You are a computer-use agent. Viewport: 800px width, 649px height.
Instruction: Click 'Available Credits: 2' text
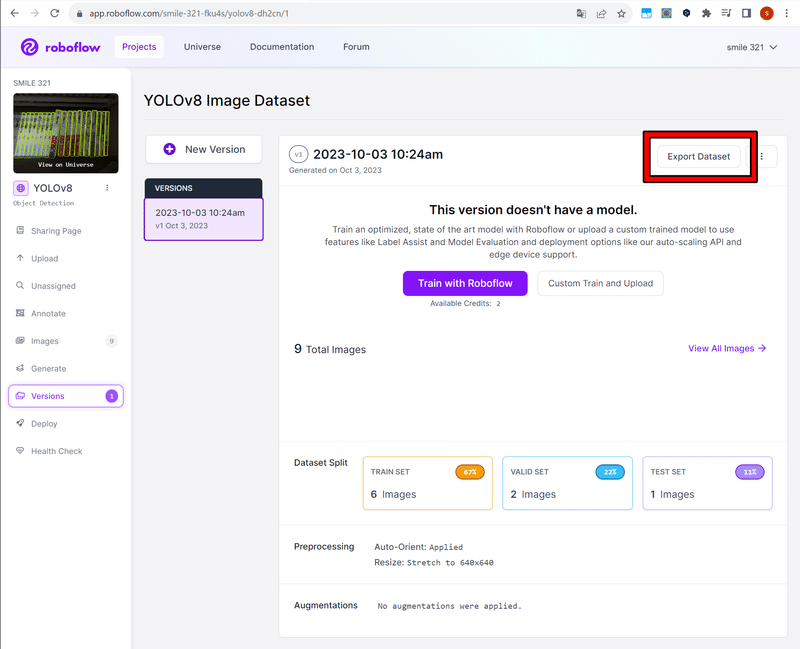(465, 304)
